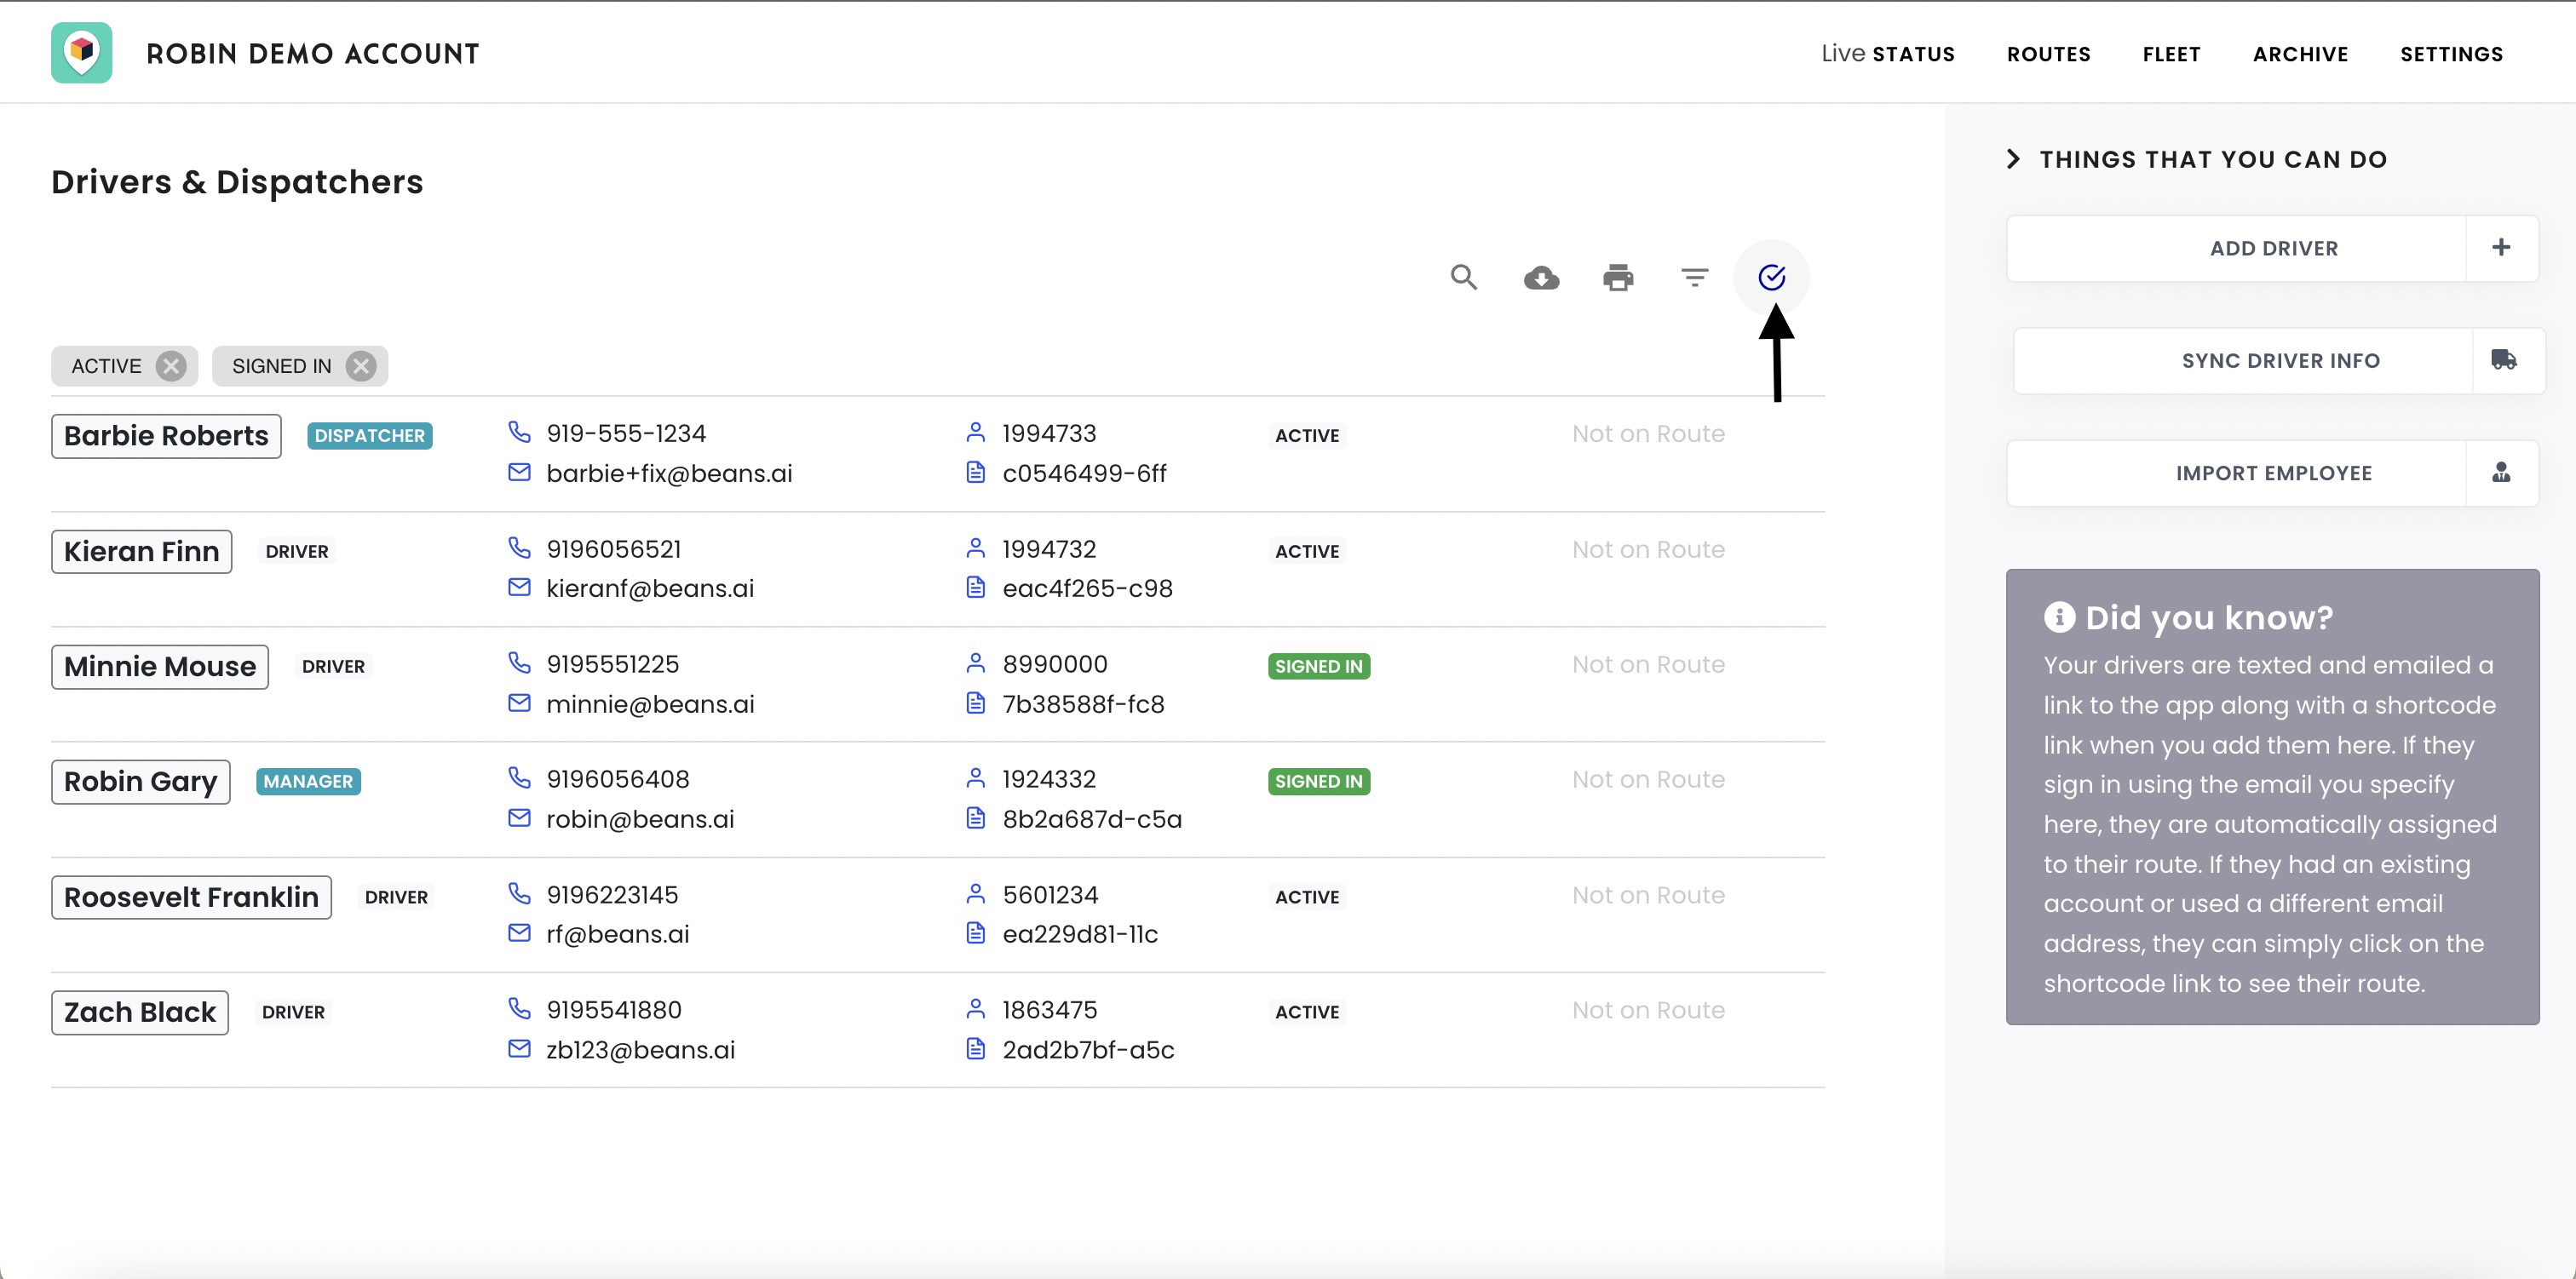Open the search magnifier icon

click(1464, 277)
